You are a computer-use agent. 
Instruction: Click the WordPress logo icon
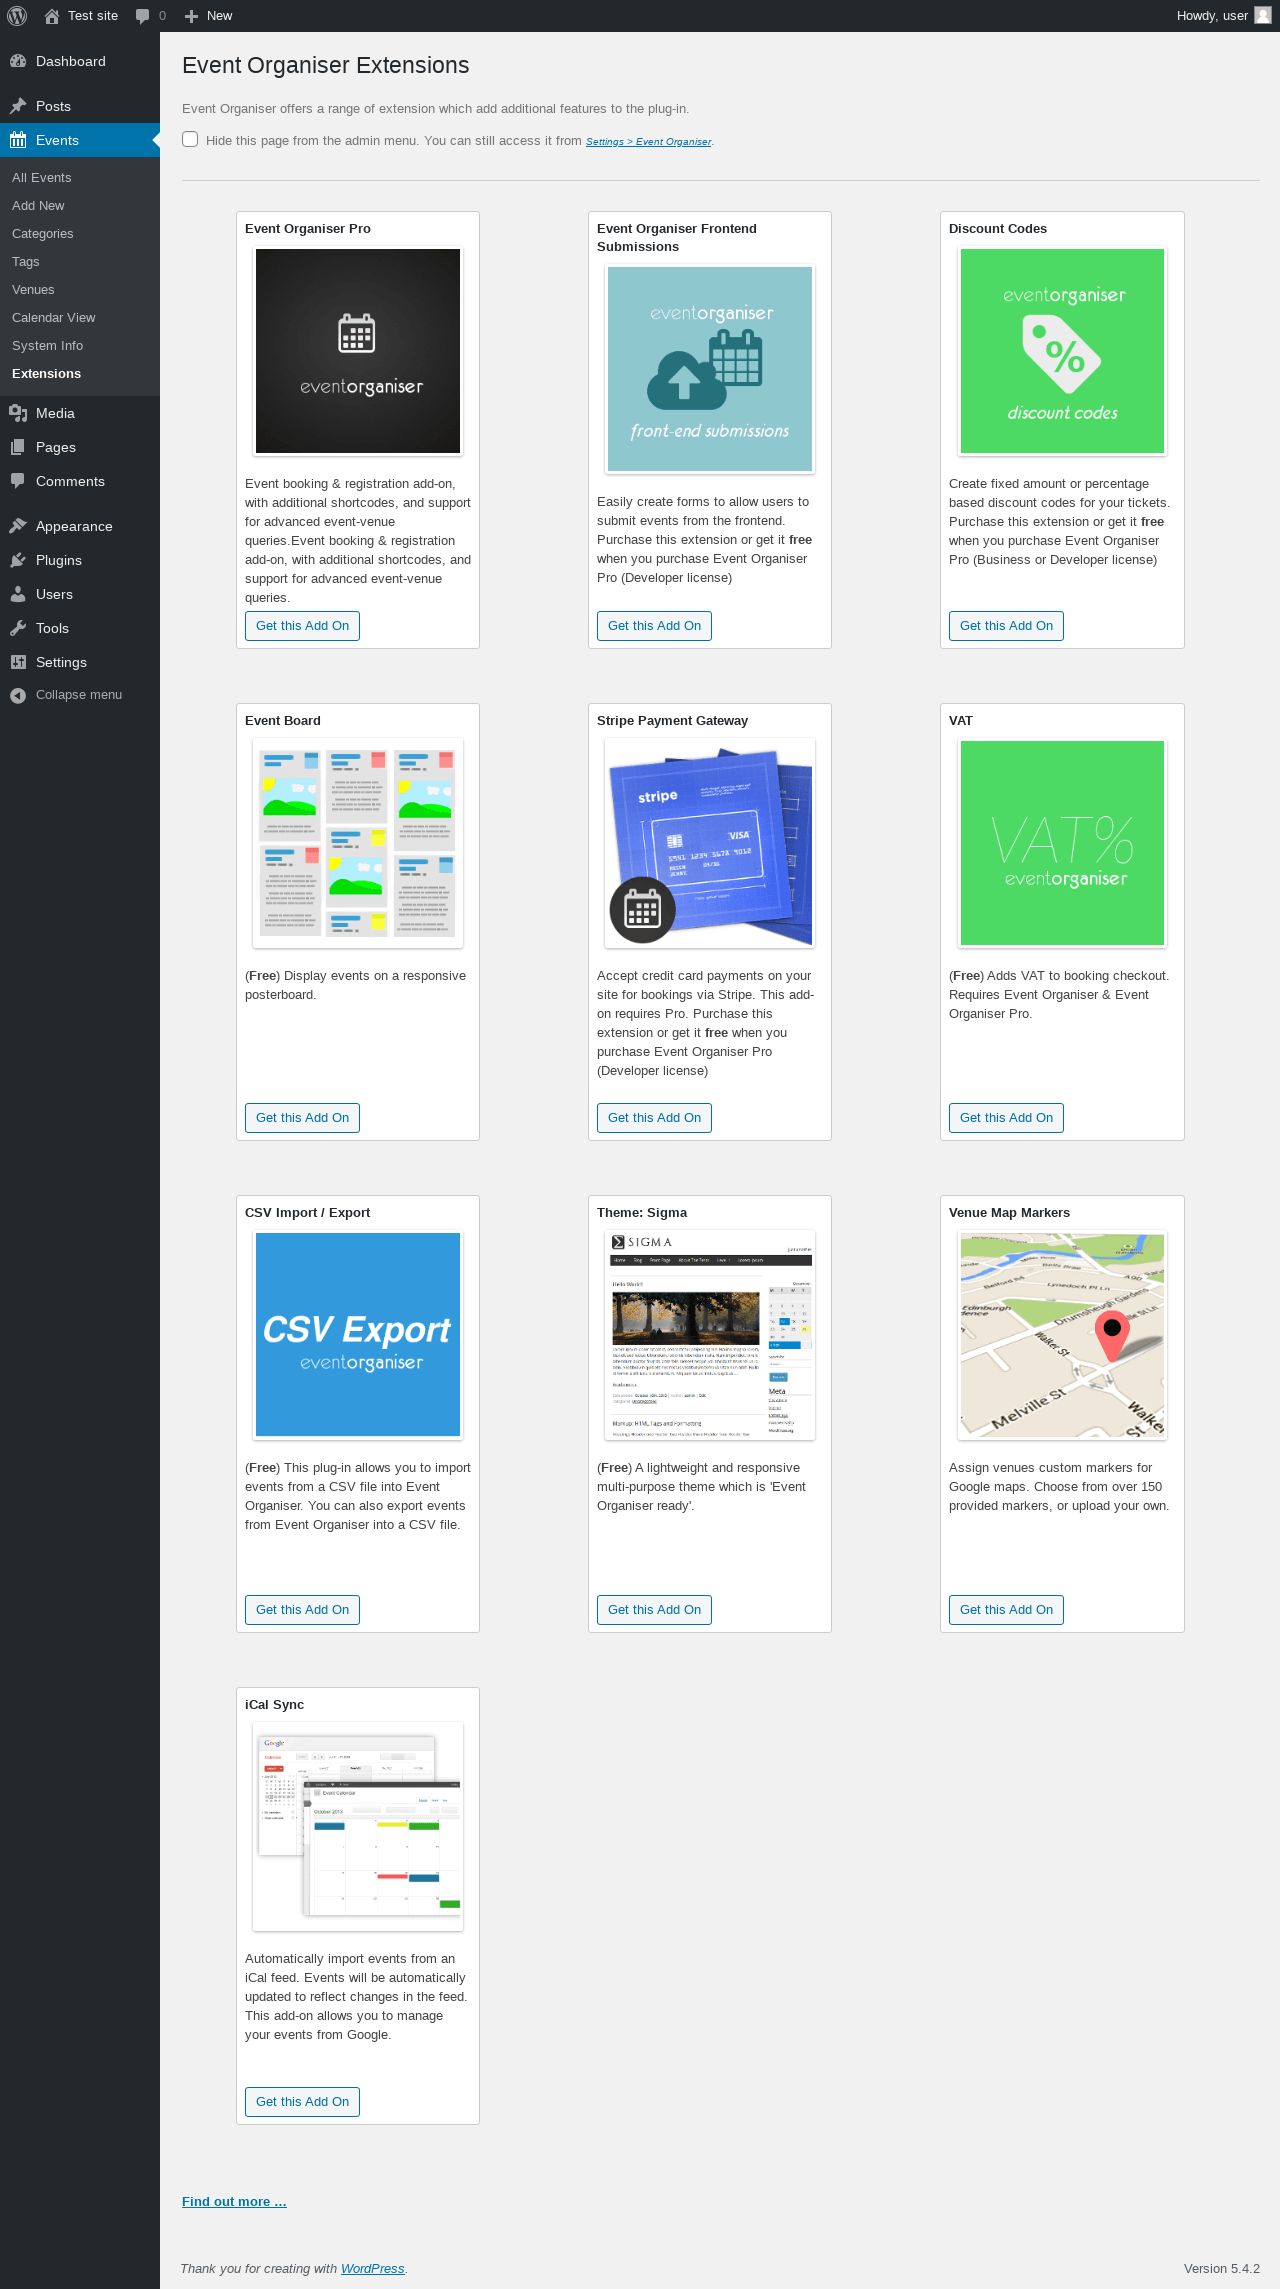[x=17, y=16]
